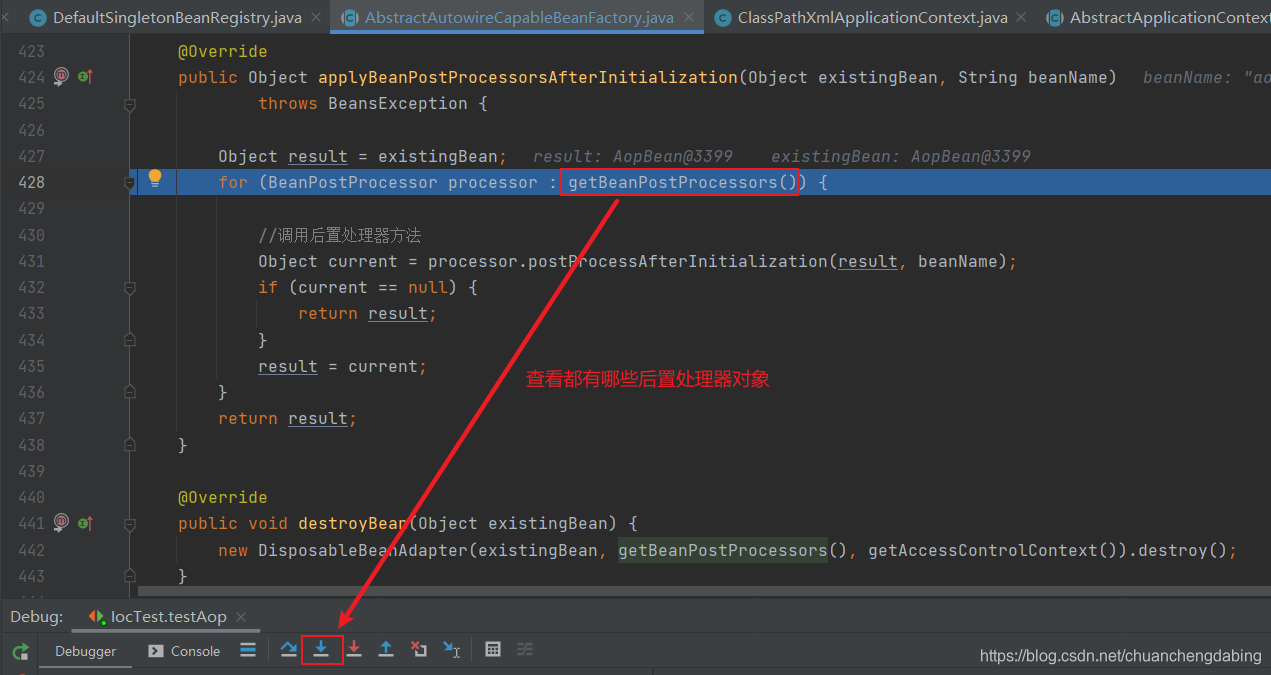The height and width of the screenshot is (675, 1271).
Task: Switch to the Console tab
Action: click(184, 651)
